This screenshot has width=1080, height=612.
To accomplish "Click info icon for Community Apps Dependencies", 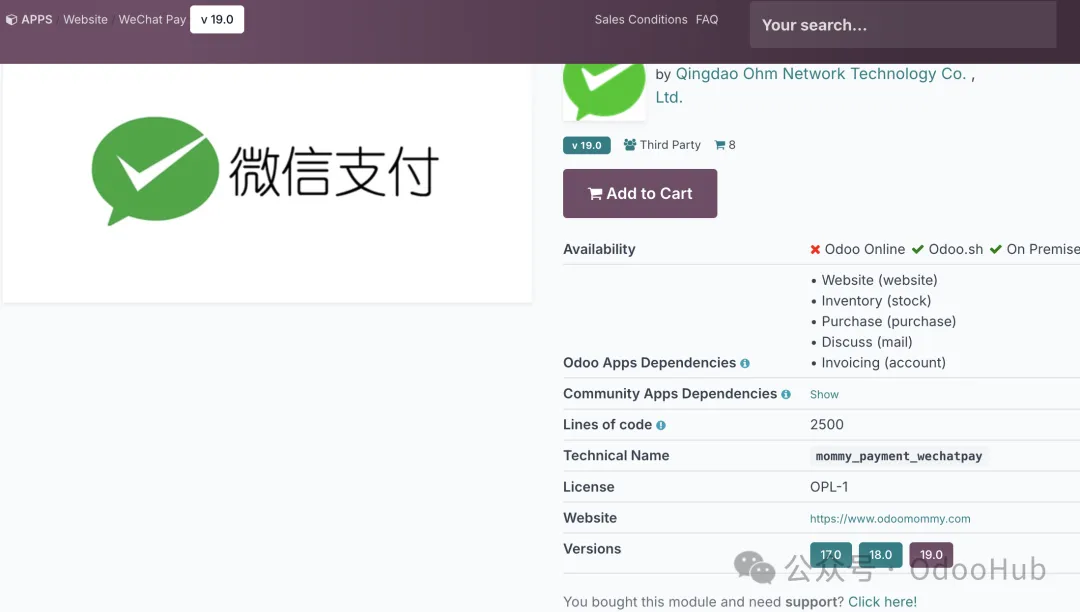I will click(786, 394).
